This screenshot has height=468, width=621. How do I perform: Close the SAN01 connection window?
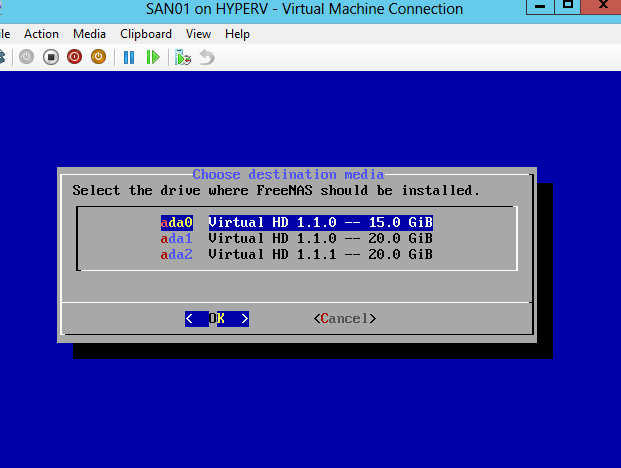coord(602,7)
